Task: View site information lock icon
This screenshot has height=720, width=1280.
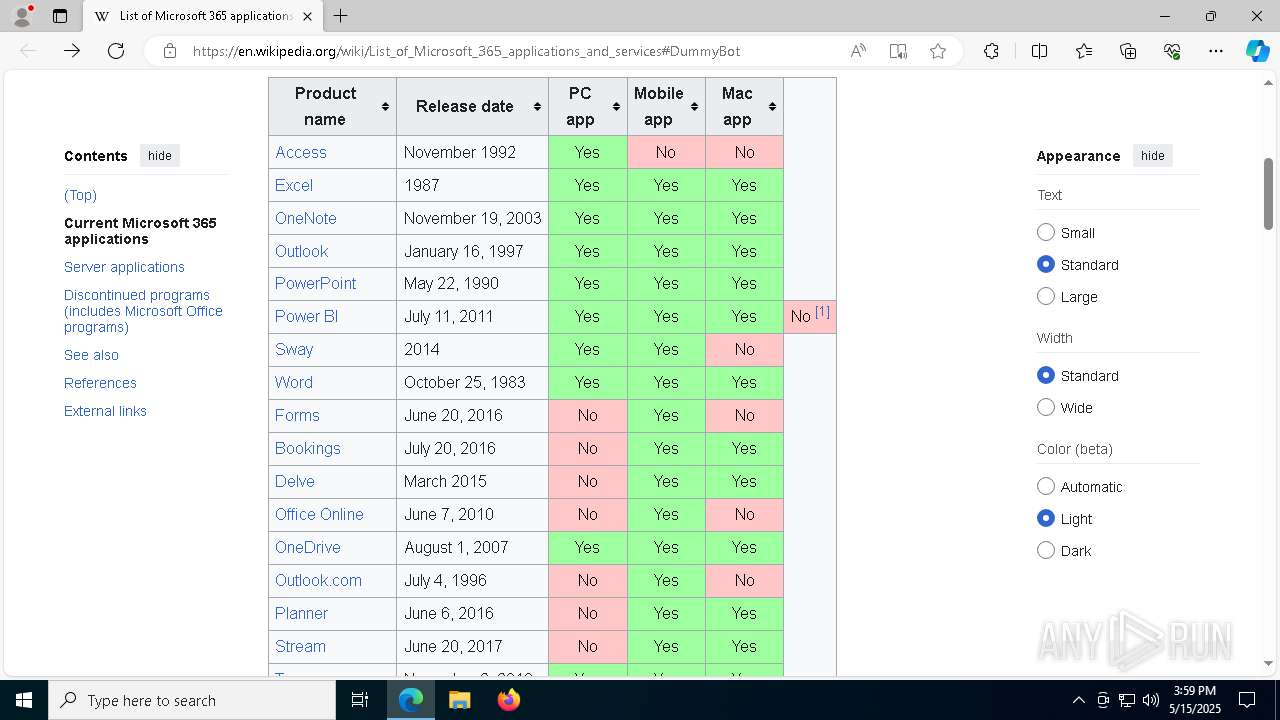Action: coord(170,51)
